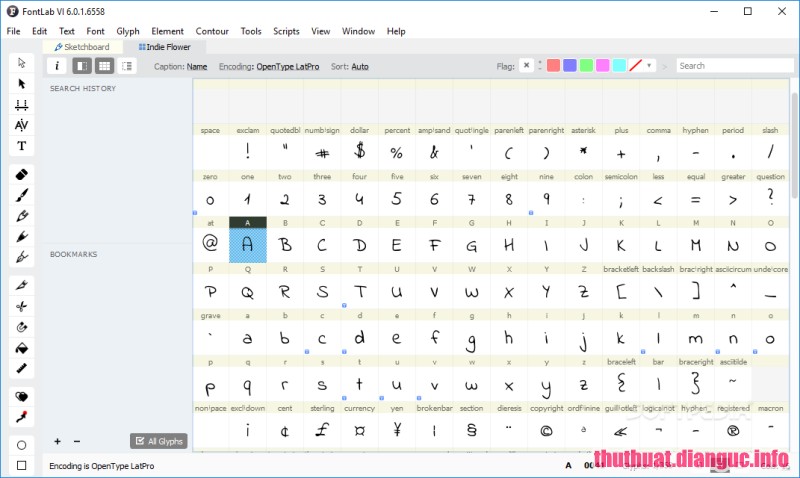Viewport: 800px width, 478px height.
Task: Select the Rapid tool
Action: point(21,237)
